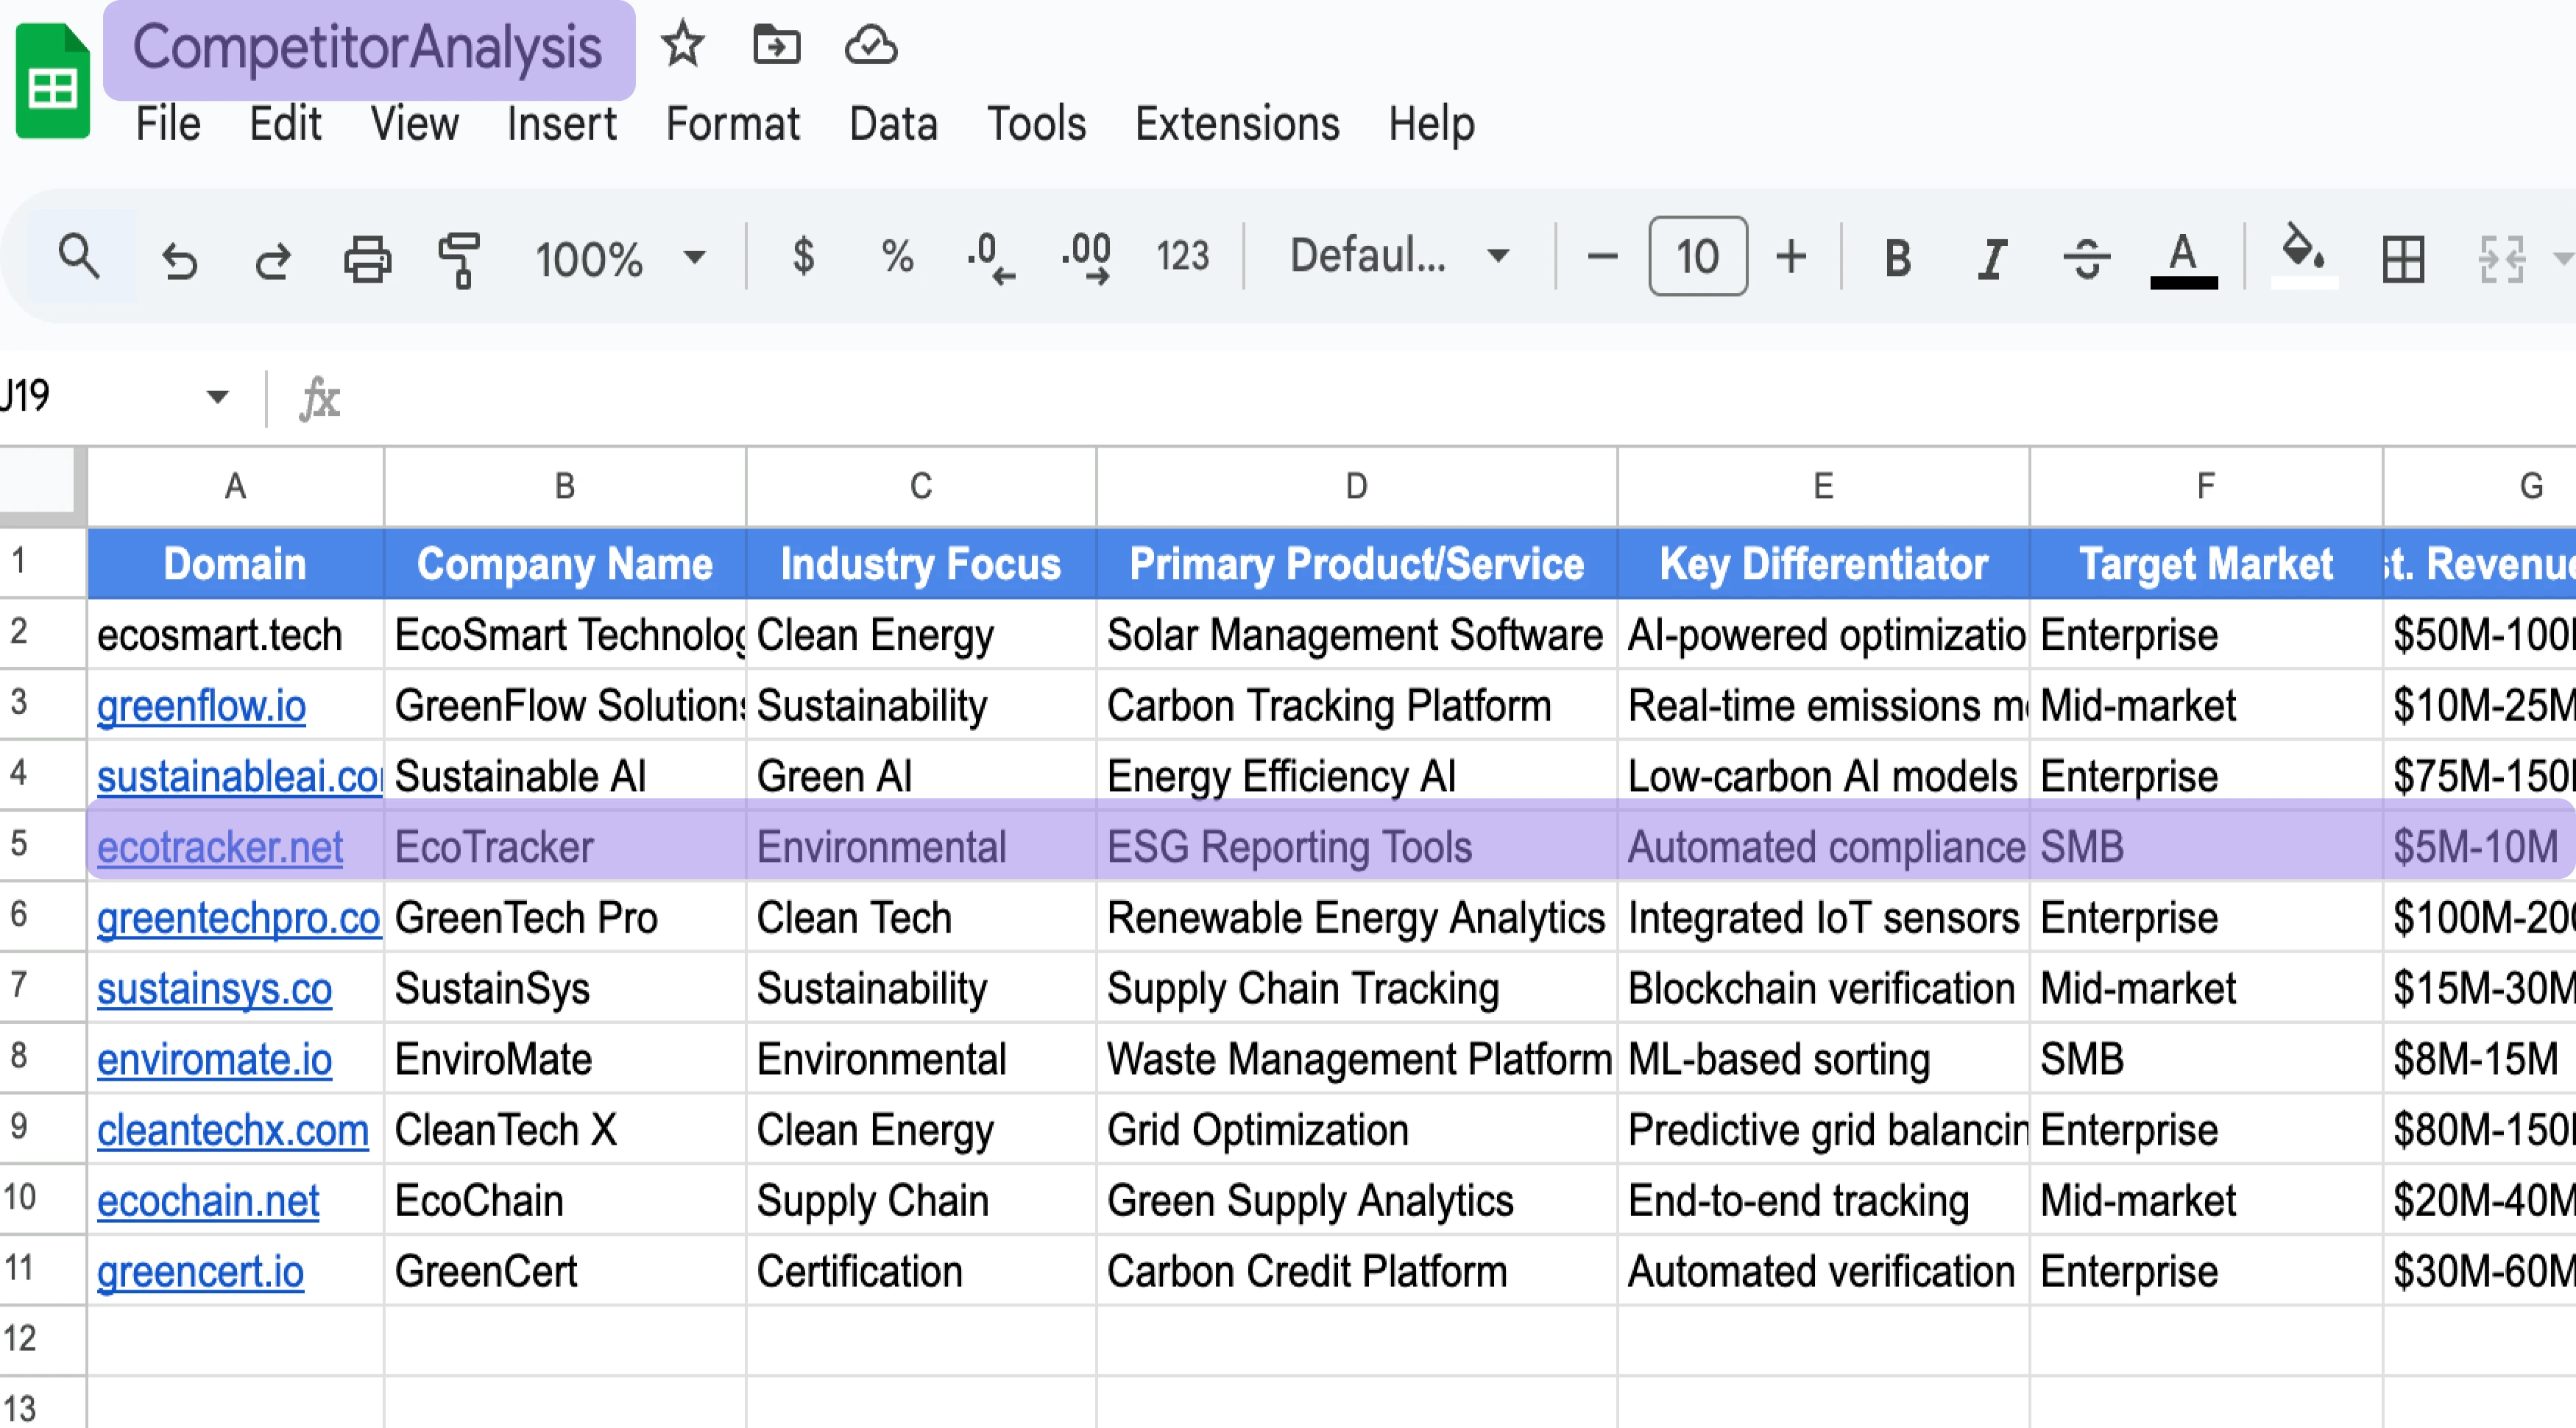
Task: Toggle bold formatting
Action: point(1897,258)
